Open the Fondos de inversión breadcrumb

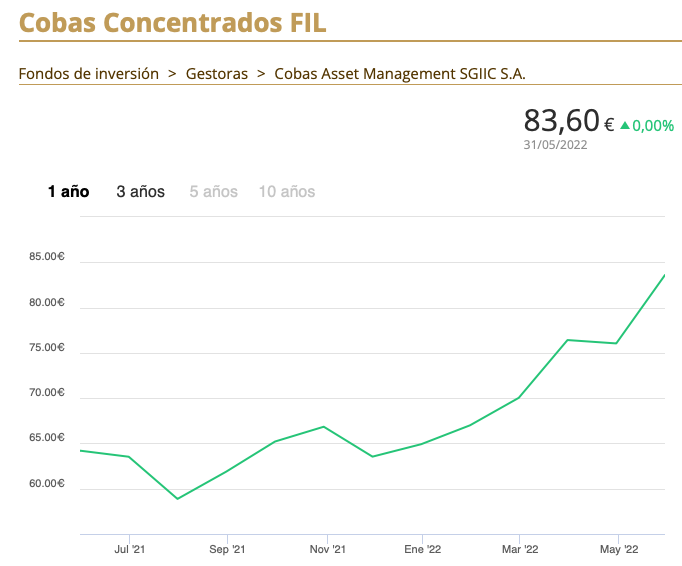click(89, 73)
